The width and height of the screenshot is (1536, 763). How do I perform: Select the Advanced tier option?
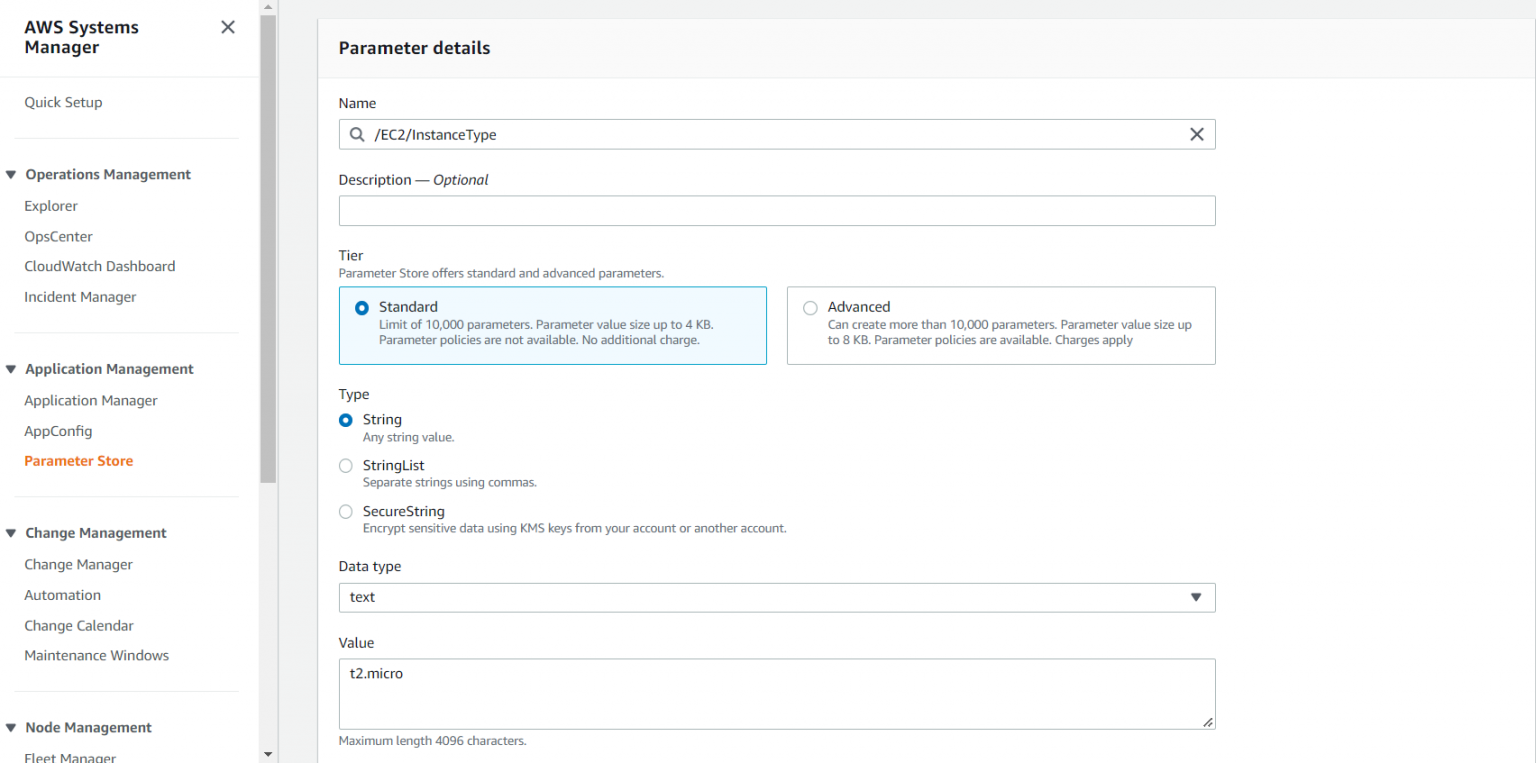(810, 308)
